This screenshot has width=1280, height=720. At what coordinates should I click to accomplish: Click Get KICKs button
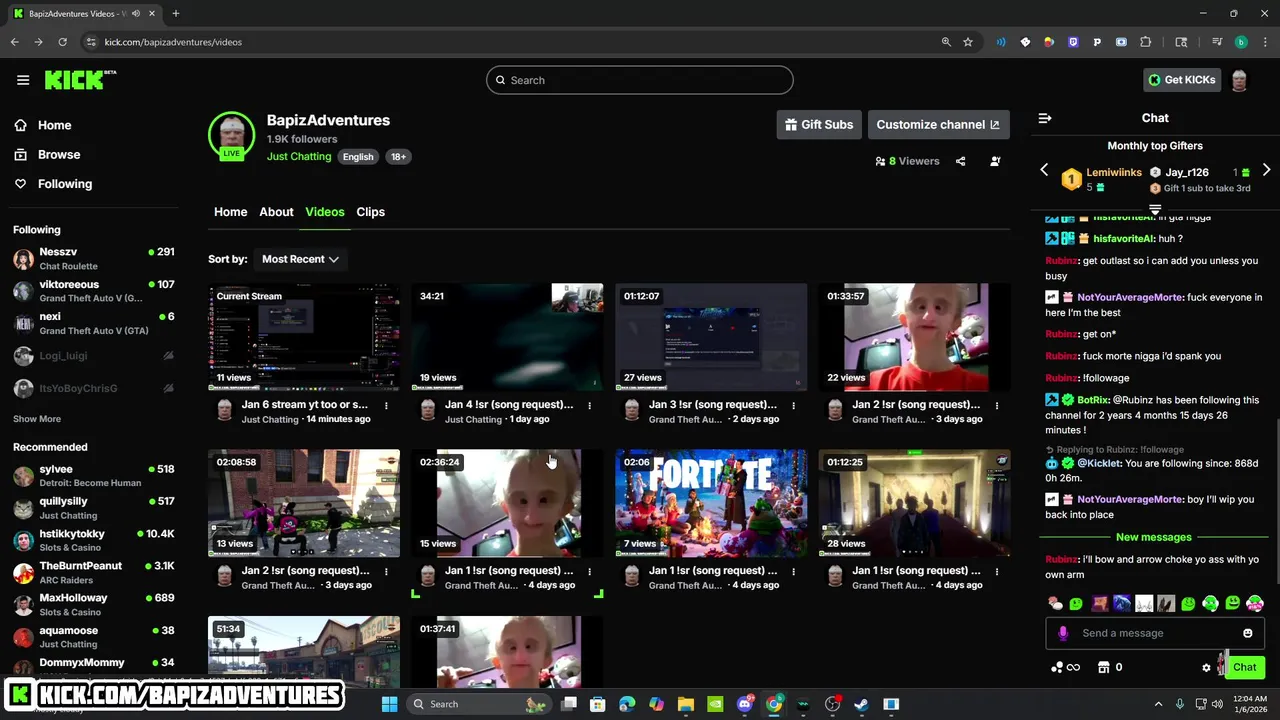tap(1181, 80)
